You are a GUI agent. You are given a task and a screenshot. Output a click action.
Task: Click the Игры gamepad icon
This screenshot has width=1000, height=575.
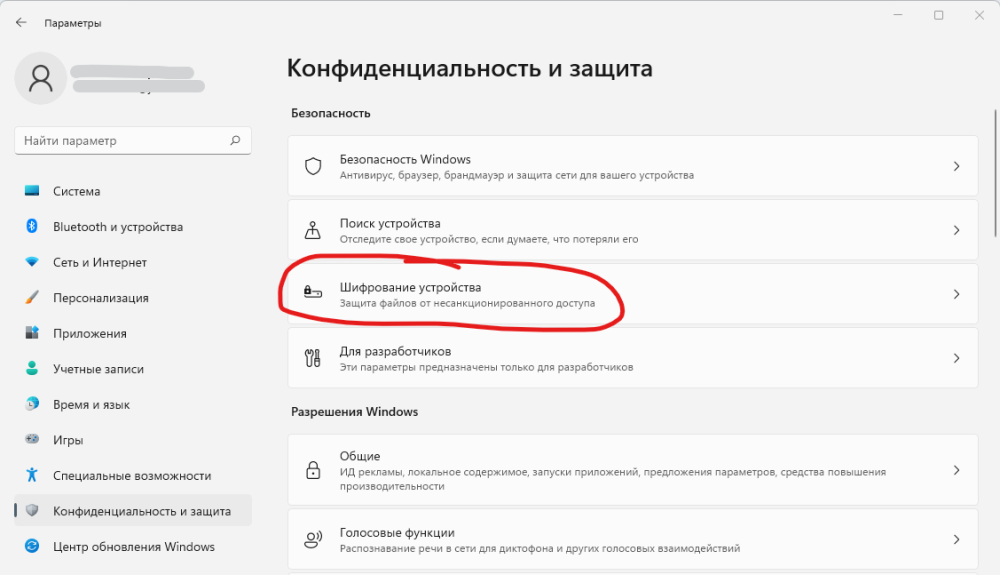pyautogui.click(x=32, y=439)
